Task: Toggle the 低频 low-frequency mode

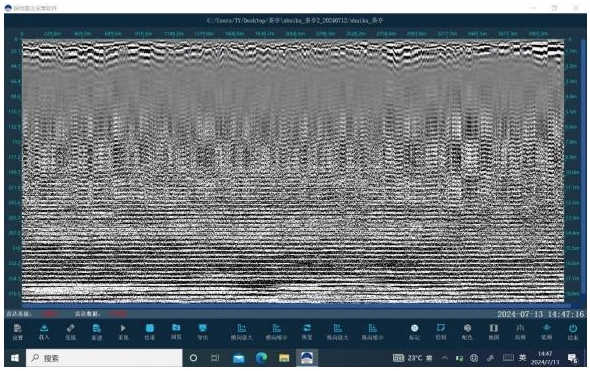Action: [547, 332]
